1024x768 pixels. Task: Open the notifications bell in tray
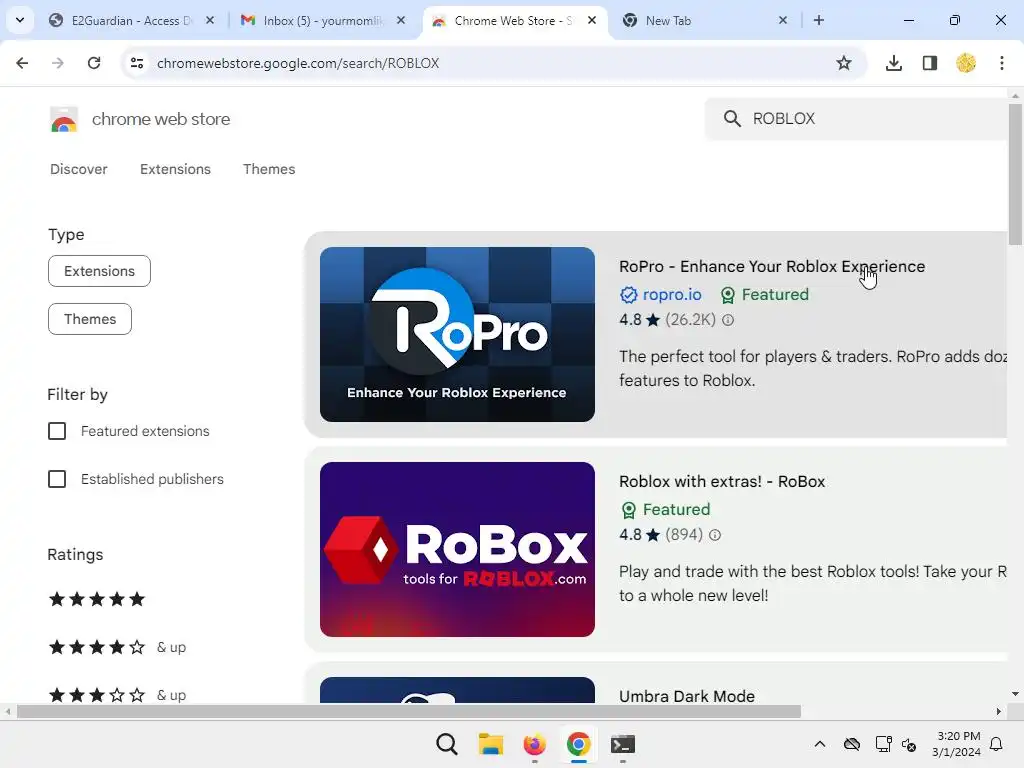click(997, 744)
